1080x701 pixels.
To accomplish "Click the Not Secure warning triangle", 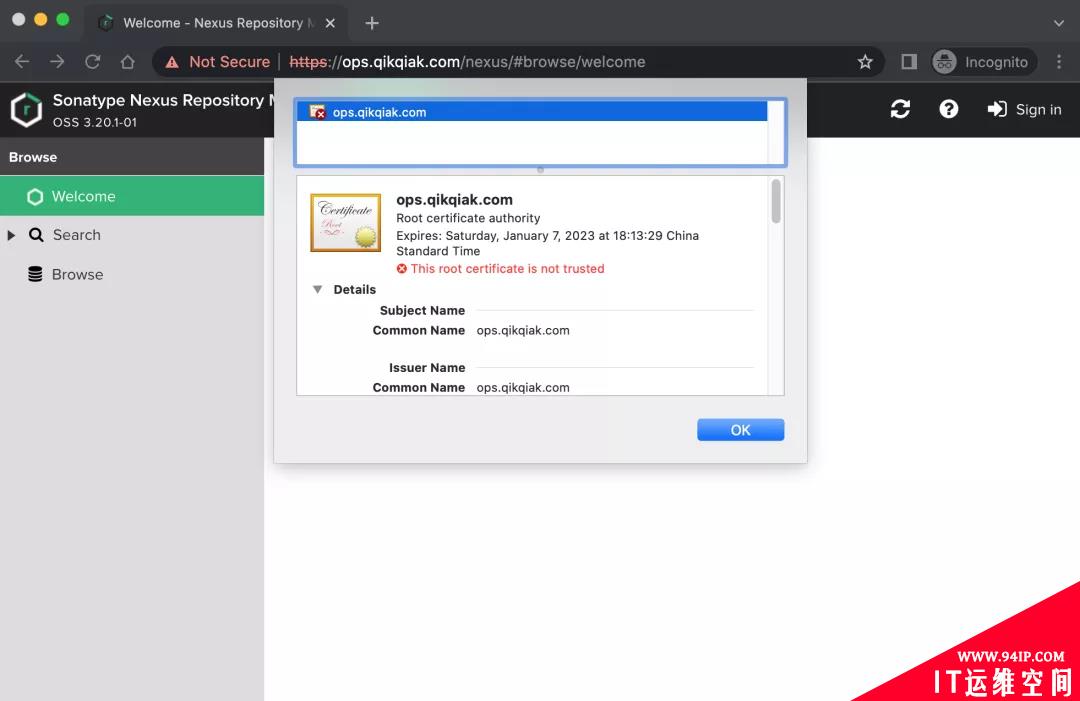I will [x=172, y=63].
